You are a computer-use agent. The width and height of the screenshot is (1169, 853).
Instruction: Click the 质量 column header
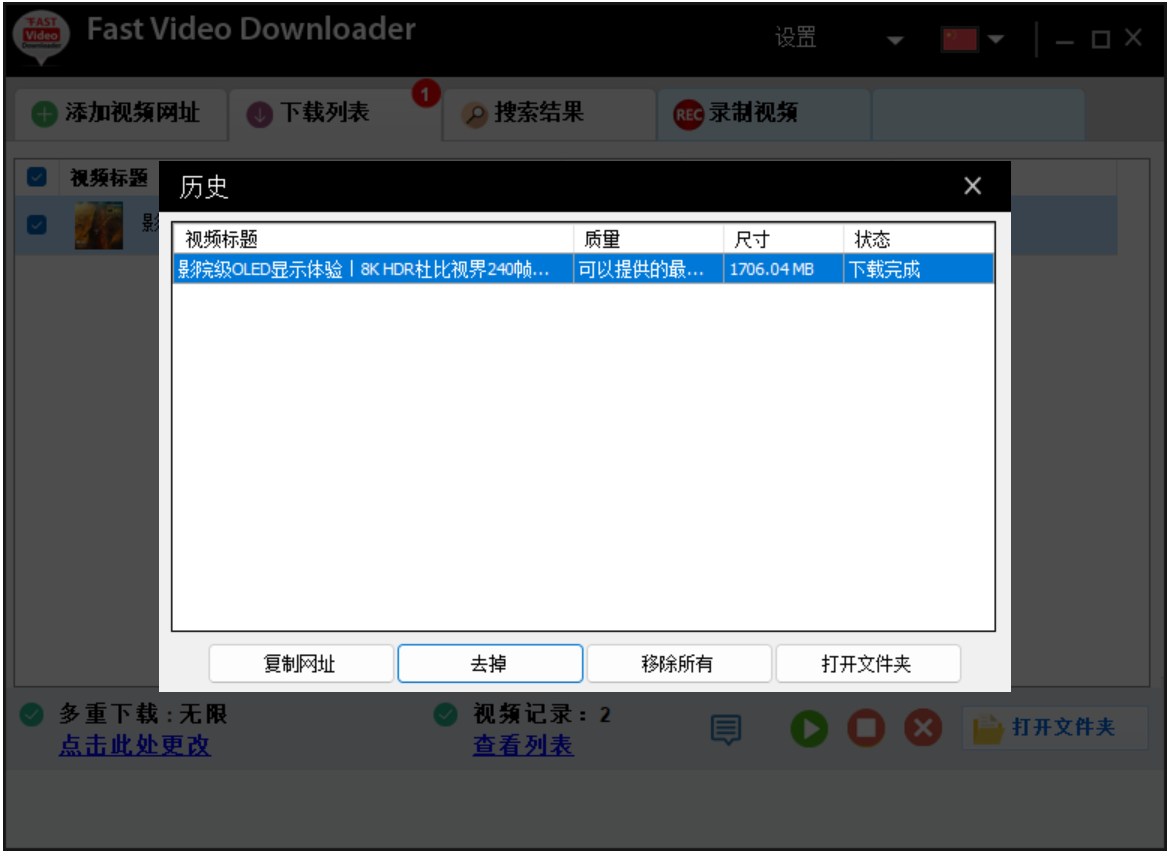[x=649, y=239]
